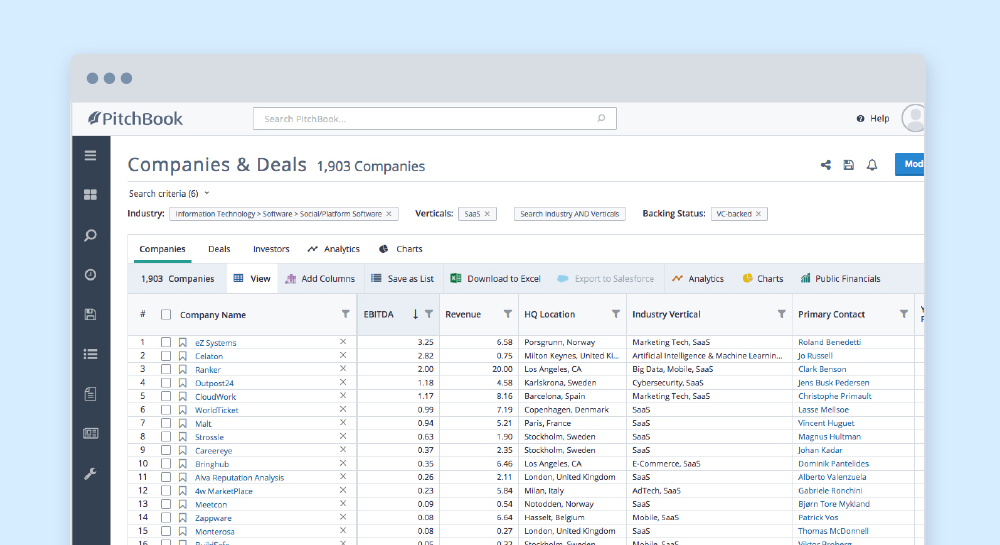The width and height of the screenshot is (1000, 545).
Task: Open the dashboard grid icon in sidebar
Action: (x=91, y=195)
